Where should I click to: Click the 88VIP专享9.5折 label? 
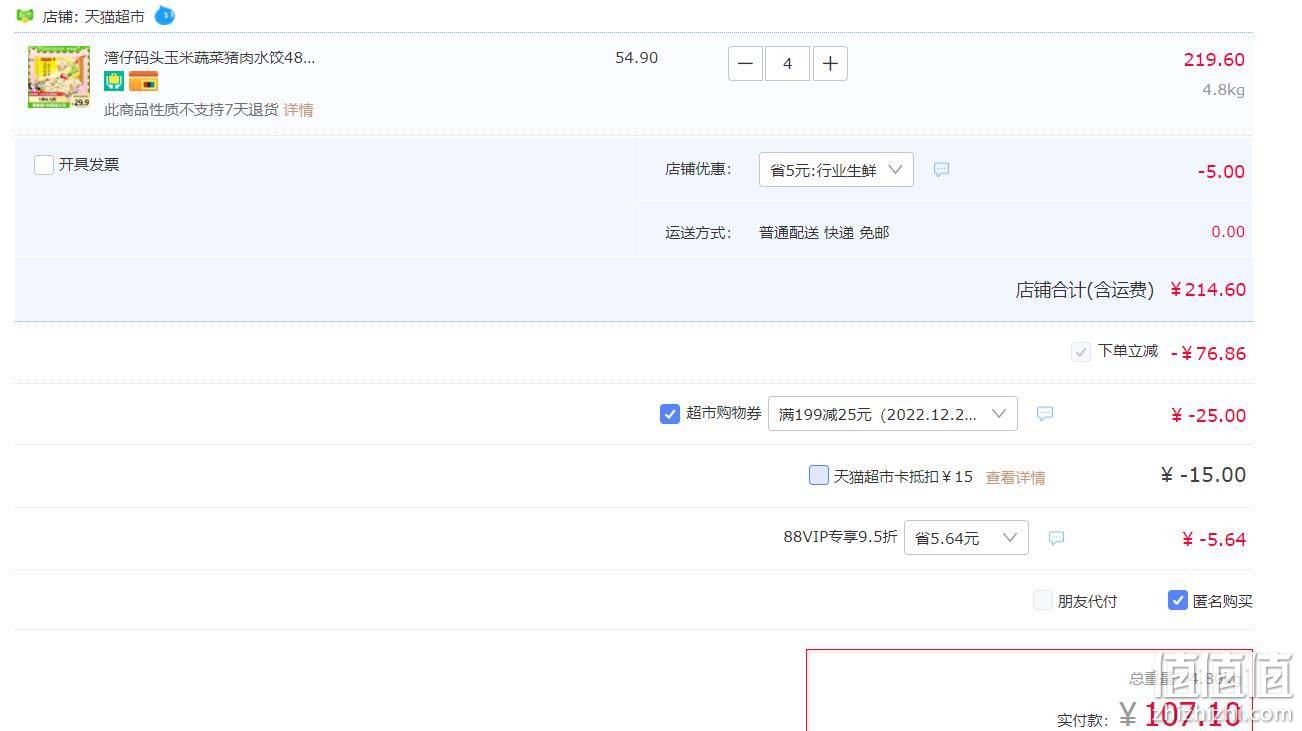pyautogui.click(x=840, y=537)
